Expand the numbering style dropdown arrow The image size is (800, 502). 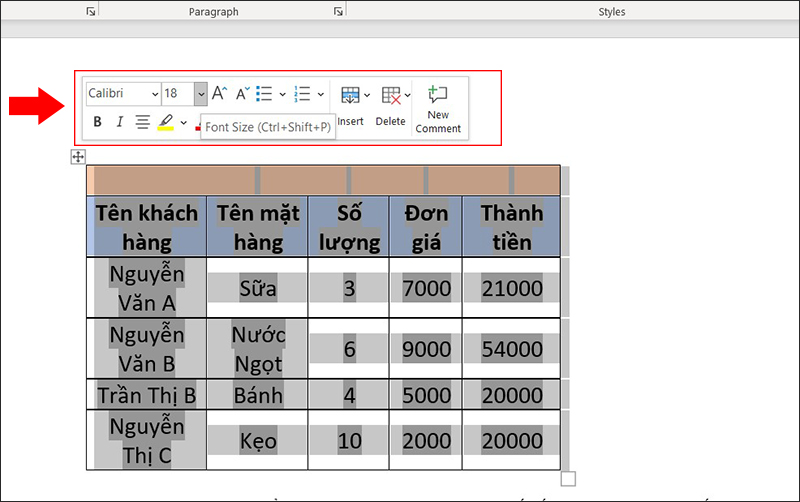pyautogui.click(x=321, y=93)
